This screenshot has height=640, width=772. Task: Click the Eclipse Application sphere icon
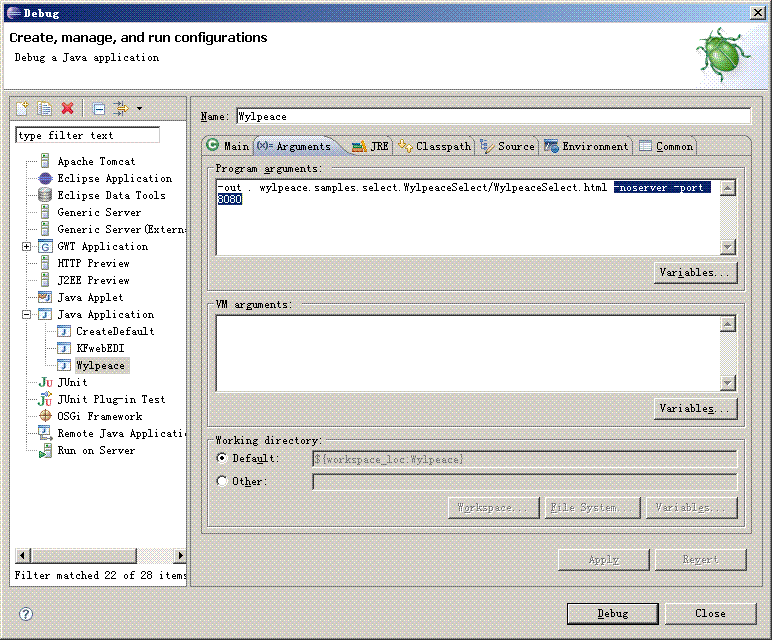coord(45,178)
